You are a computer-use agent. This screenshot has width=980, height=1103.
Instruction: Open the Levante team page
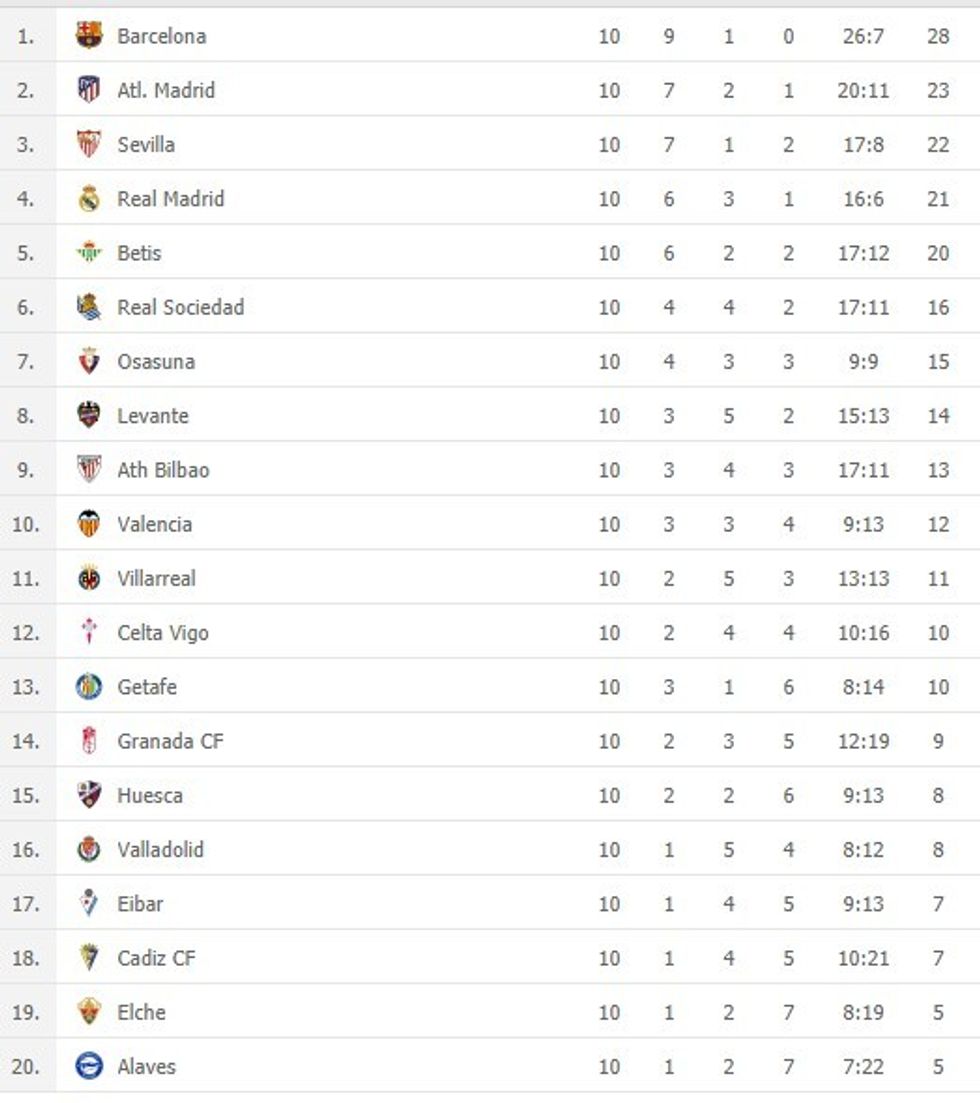click(153, 416)
